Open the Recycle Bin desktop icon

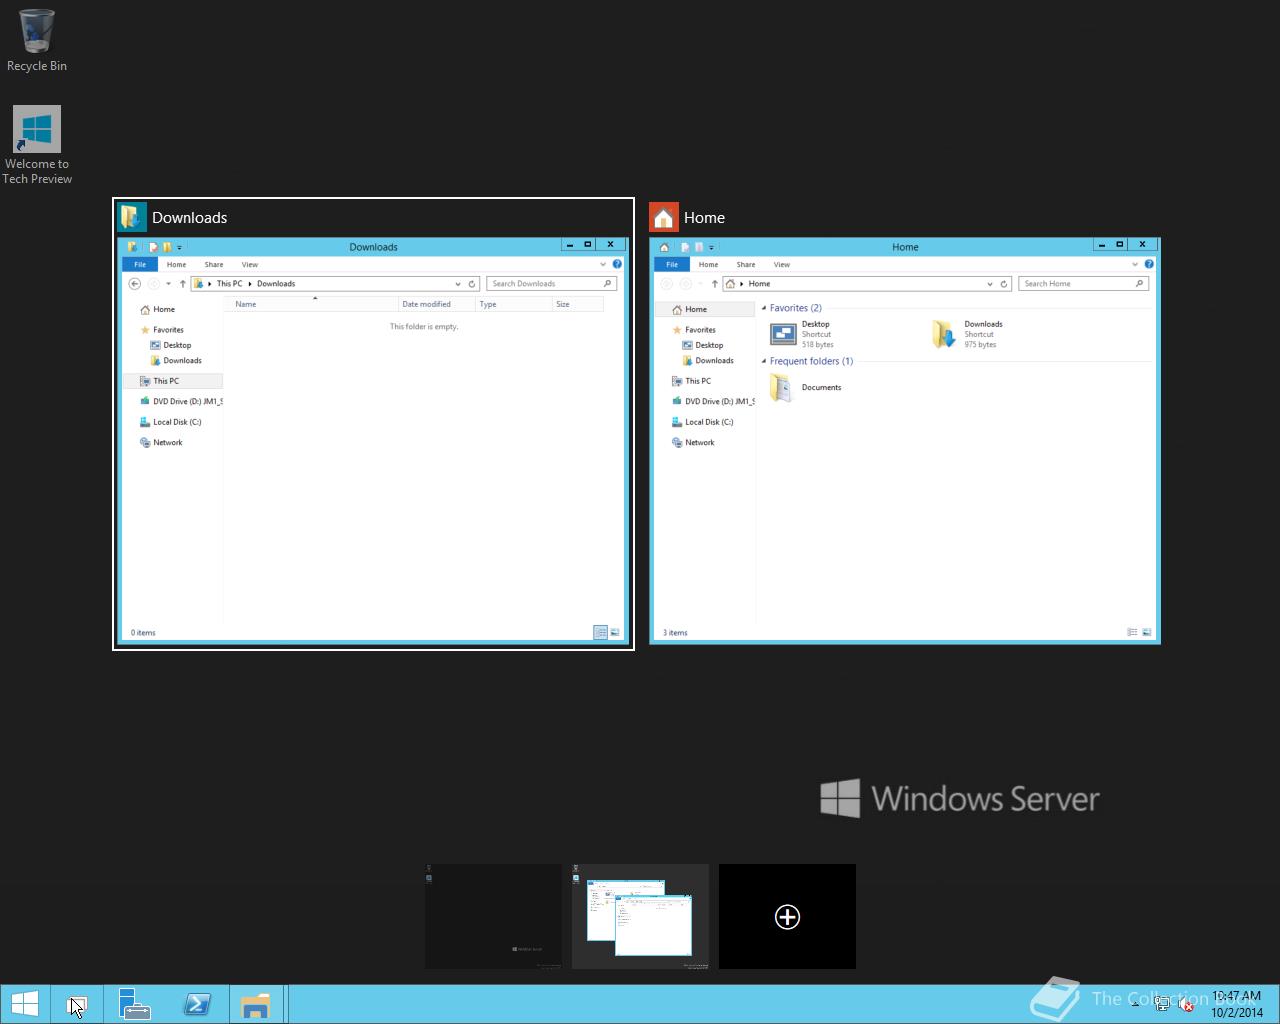click(x=37, y=40)
